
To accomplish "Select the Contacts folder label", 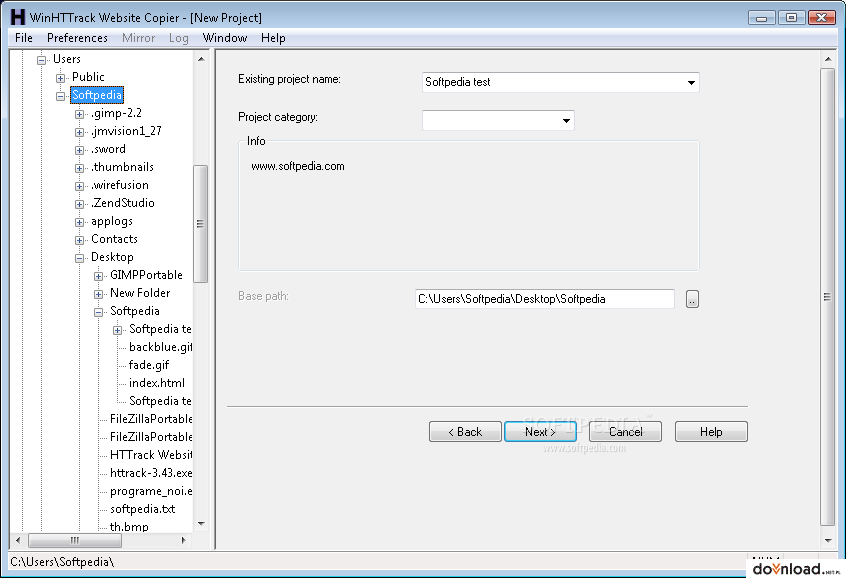I will click(x=114, y=239).
